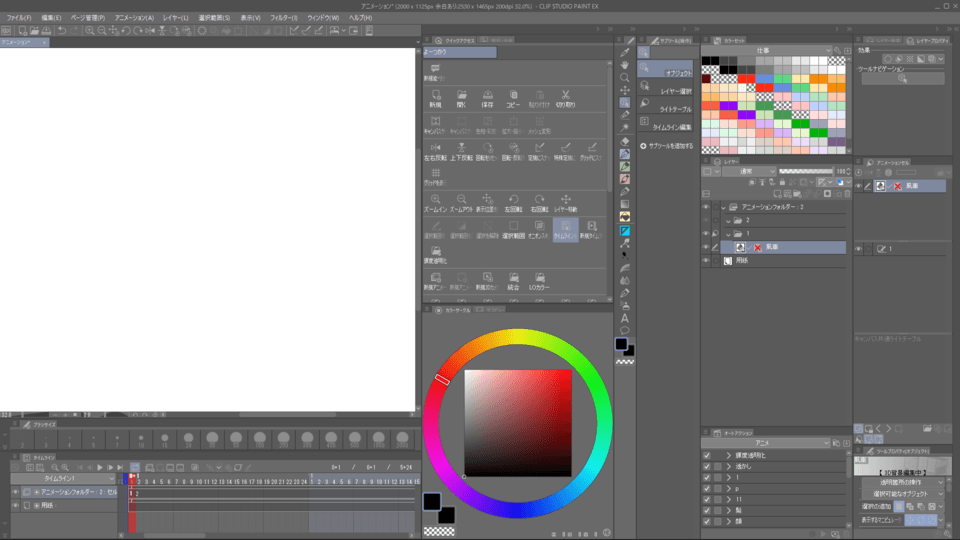Click the 右回転 rotate right icon
Screen dimensions: 960x540
point(539,203)
